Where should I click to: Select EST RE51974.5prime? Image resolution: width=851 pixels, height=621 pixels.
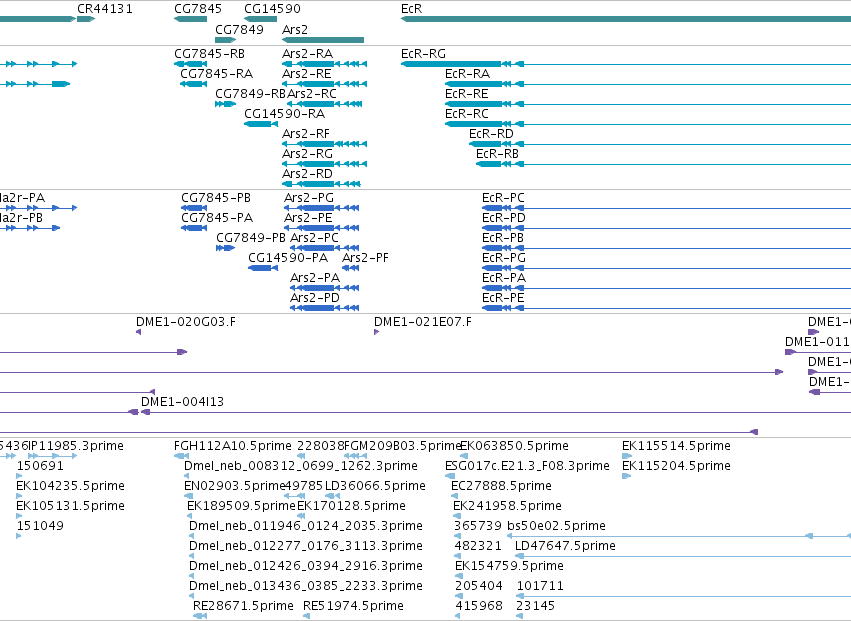click(x=353, y=606)
